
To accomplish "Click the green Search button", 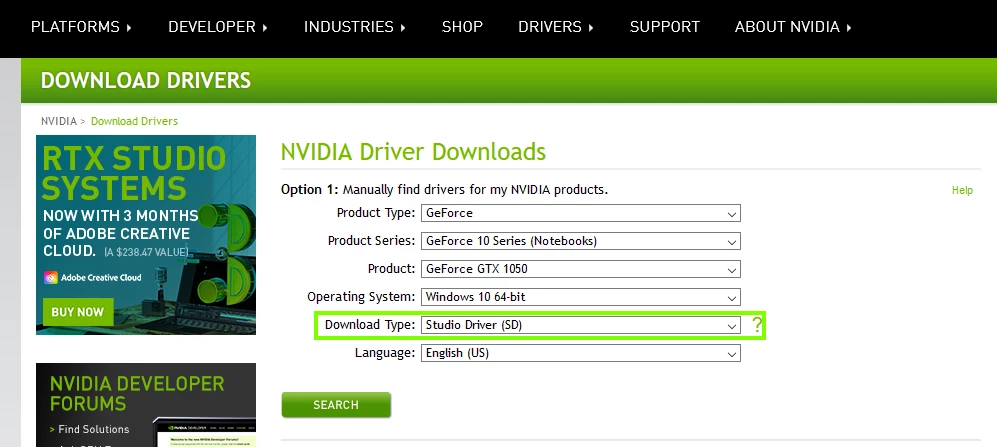I will pos(336,405).
